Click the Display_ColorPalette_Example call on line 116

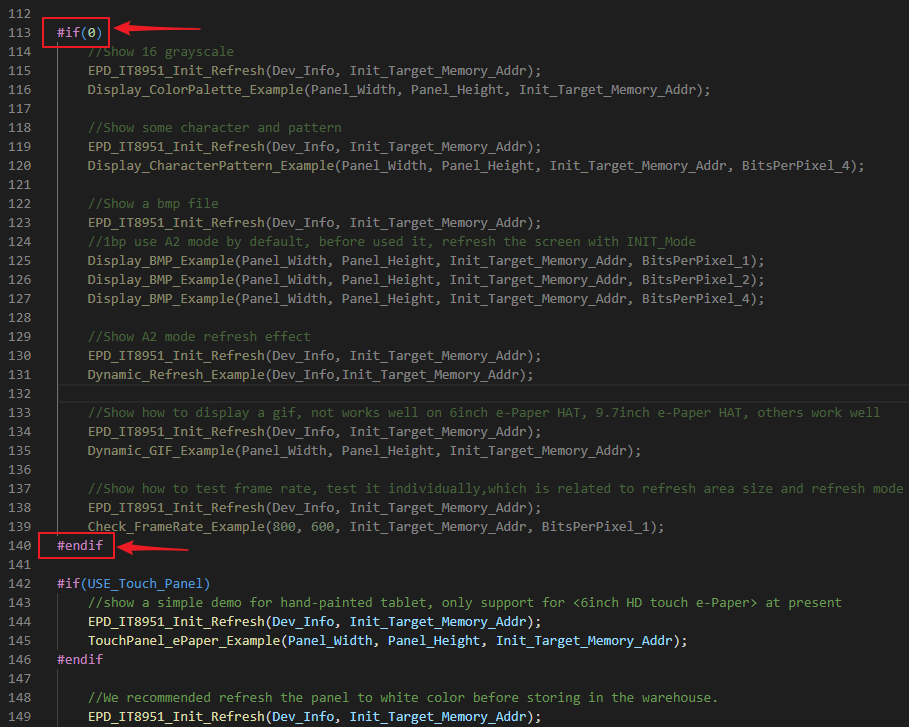tap(399, 90)
